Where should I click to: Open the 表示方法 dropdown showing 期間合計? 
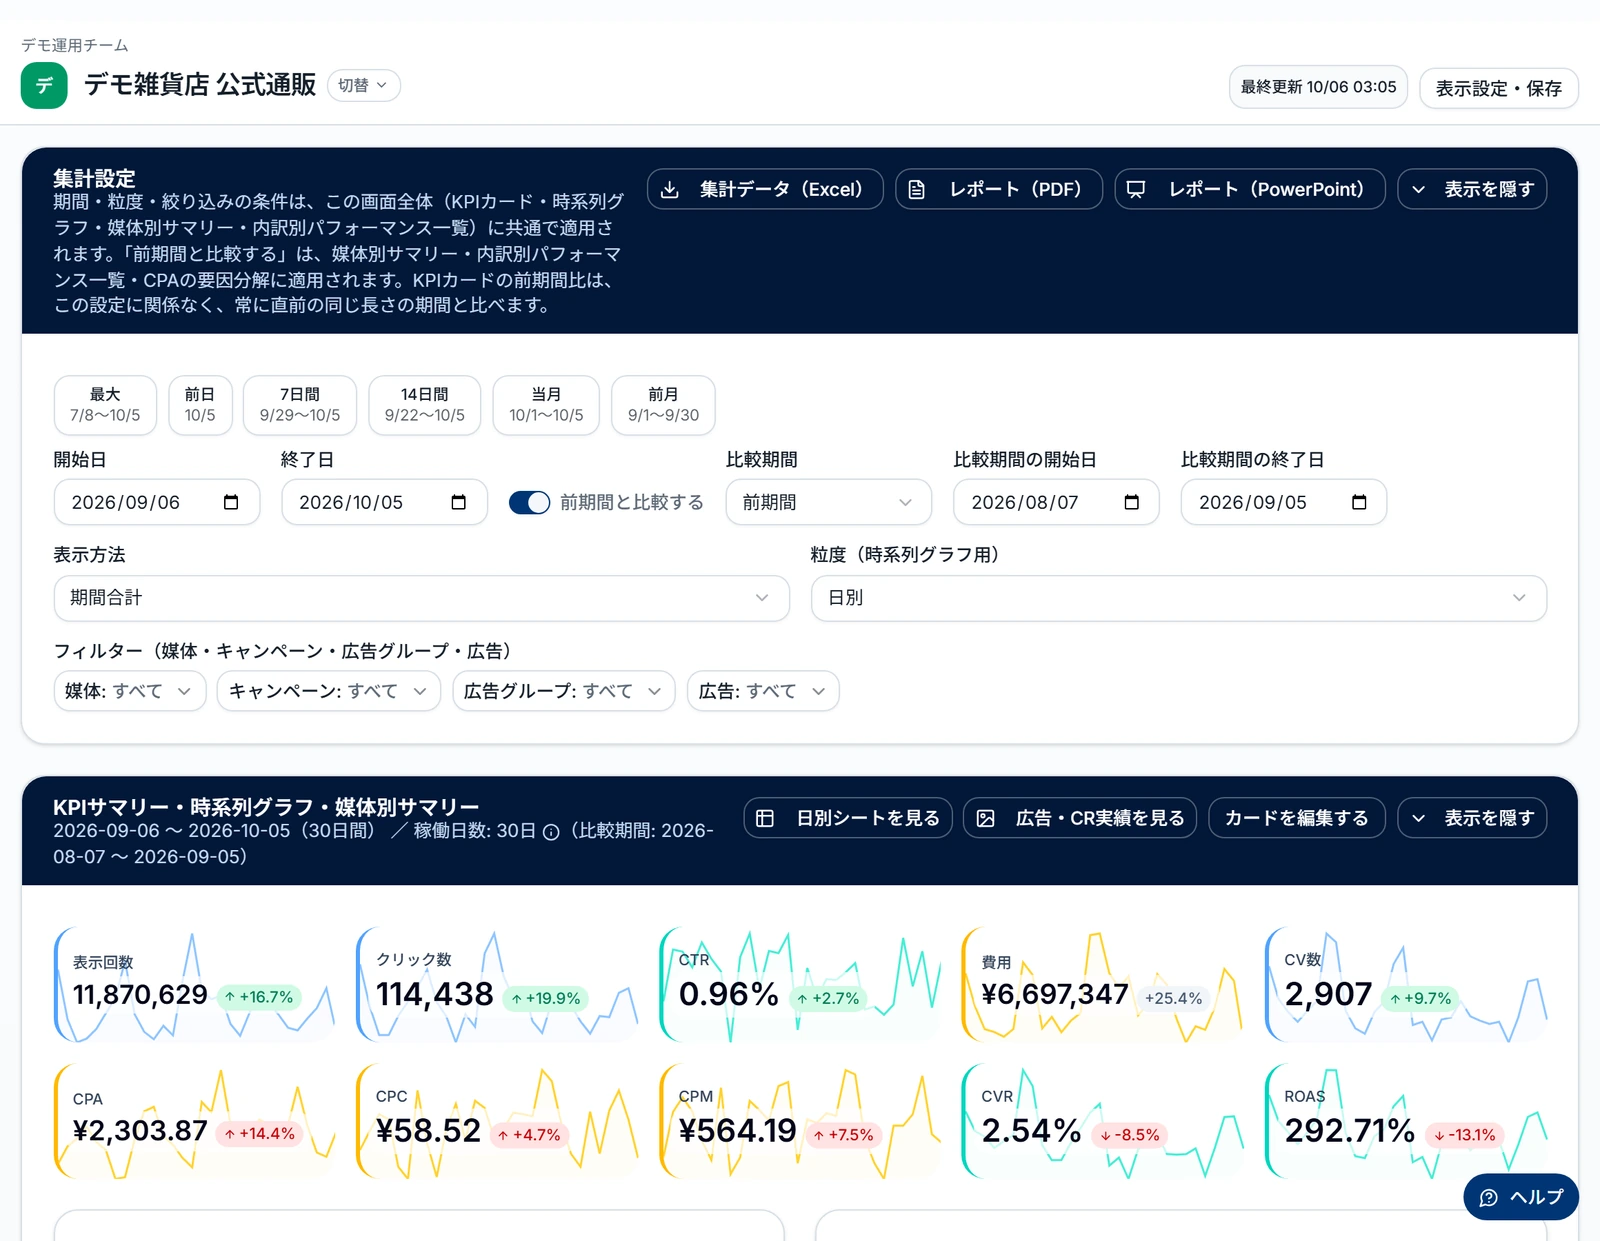(x=422, y=598)
